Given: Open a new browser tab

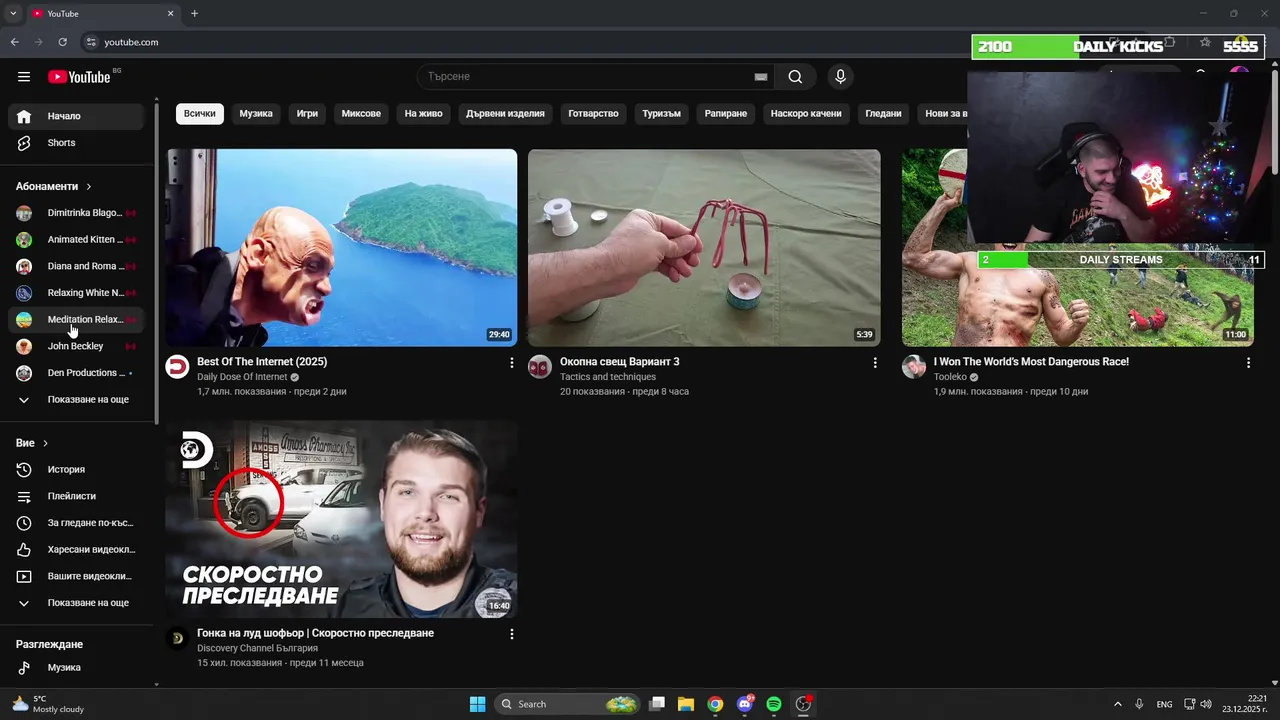Looking at the screenshot, I should (194, 14).
